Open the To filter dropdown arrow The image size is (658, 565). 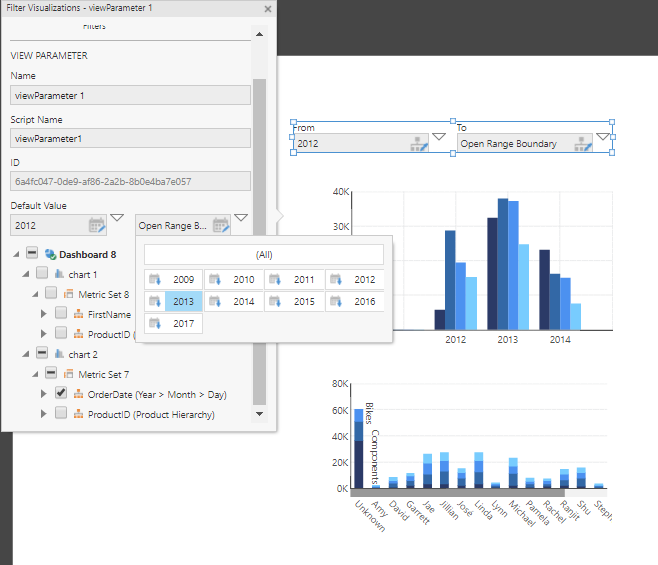(603, 137)
